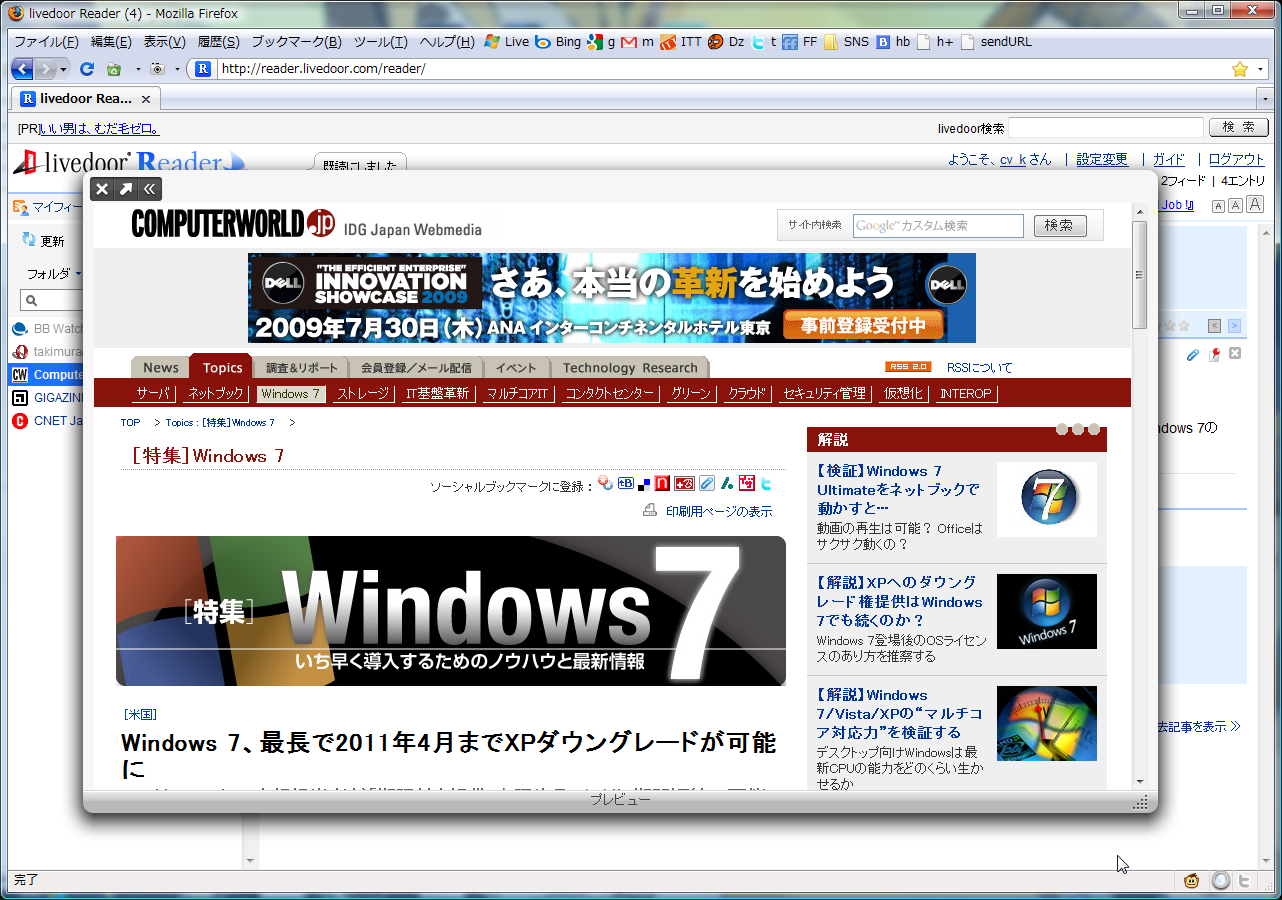Image resolution: width=1282 pixels, height=900 pixels.
Task: Click the Dell Innovation Showcase 2009 banner
Action: pos(612,298)
